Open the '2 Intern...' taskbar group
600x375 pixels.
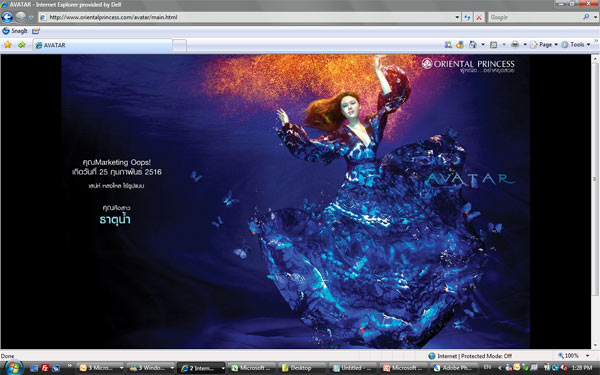pyautogui.click(x=202, y=368)
